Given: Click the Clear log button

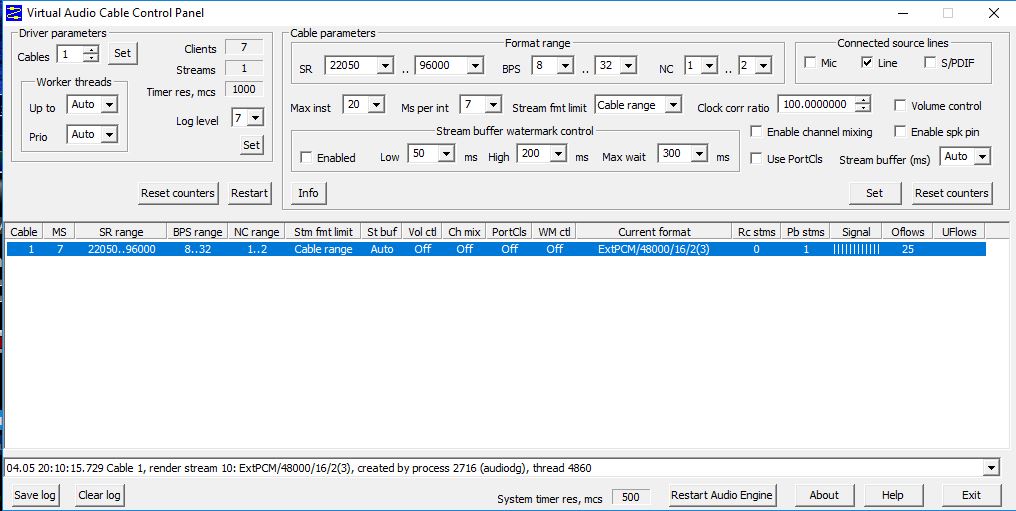Looking at the screenshot, I should point(99,495).
